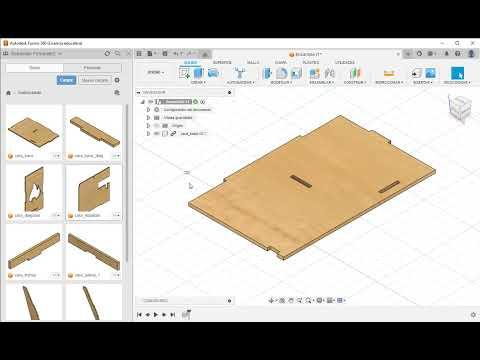Refresh the data panel

tap(107, 53)
